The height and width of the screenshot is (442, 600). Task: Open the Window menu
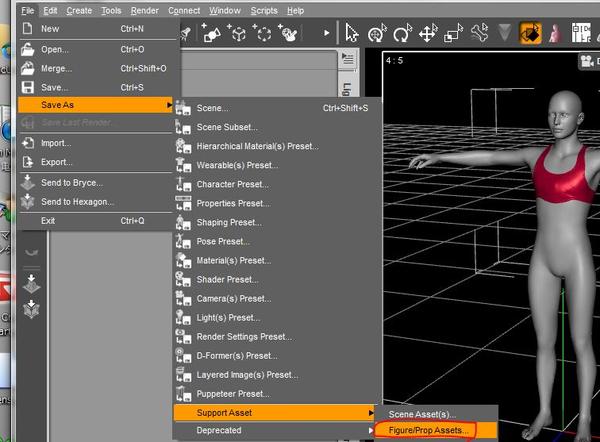point(225,11)
